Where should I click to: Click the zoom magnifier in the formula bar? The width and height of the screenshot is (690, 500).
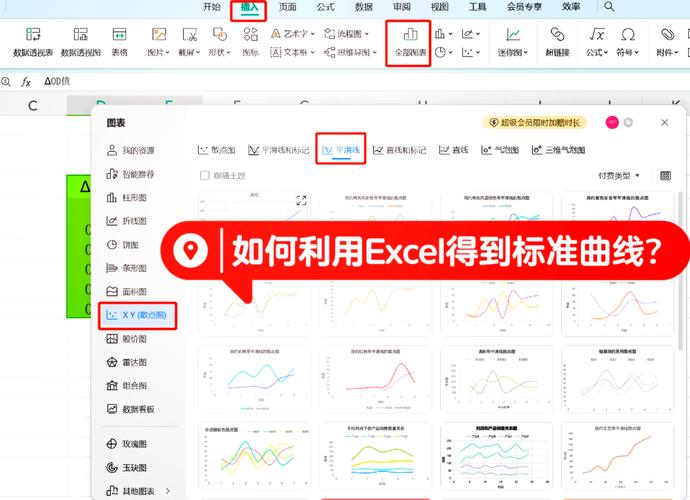pos(5,81)
